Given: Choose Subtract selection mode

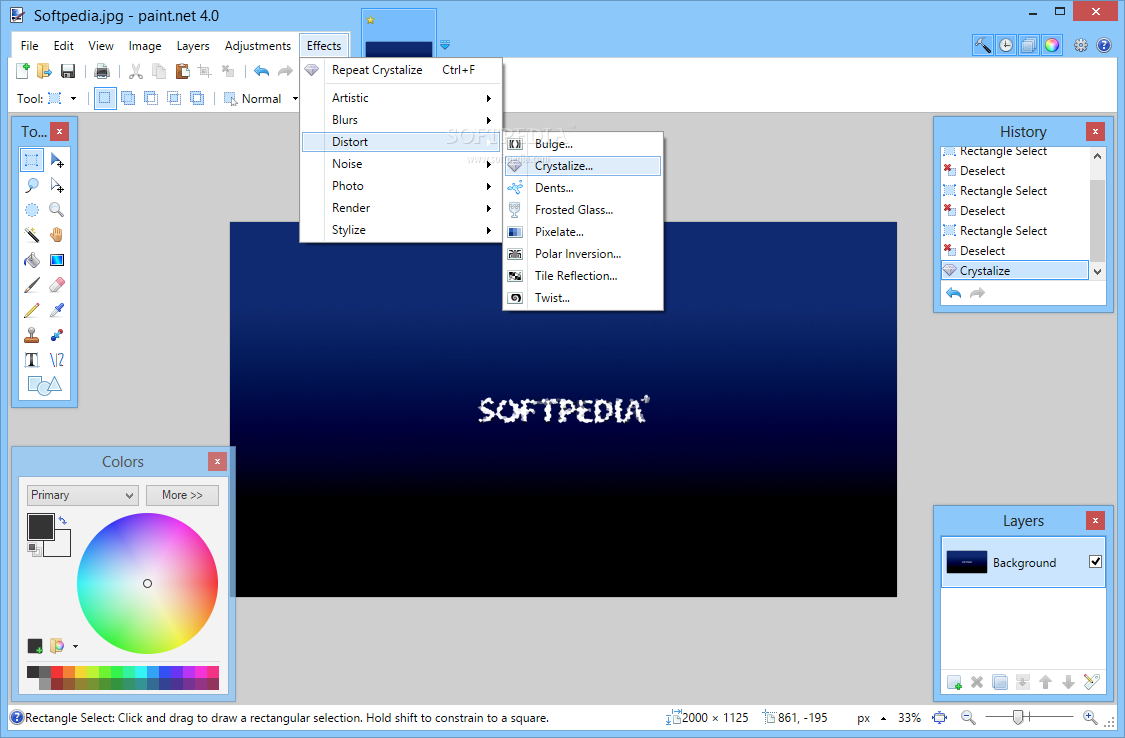Looking at the screenshot, I should coord(151,98).
